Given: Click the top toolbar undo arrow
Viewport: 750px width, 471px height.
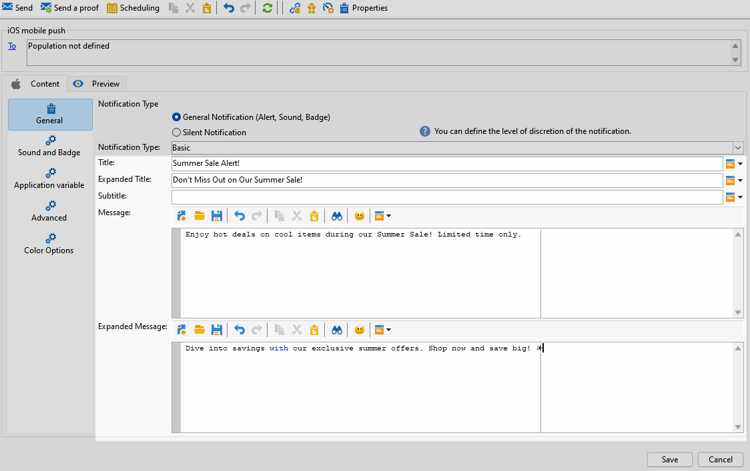Looking at the screenshot, I should point(229,8).
